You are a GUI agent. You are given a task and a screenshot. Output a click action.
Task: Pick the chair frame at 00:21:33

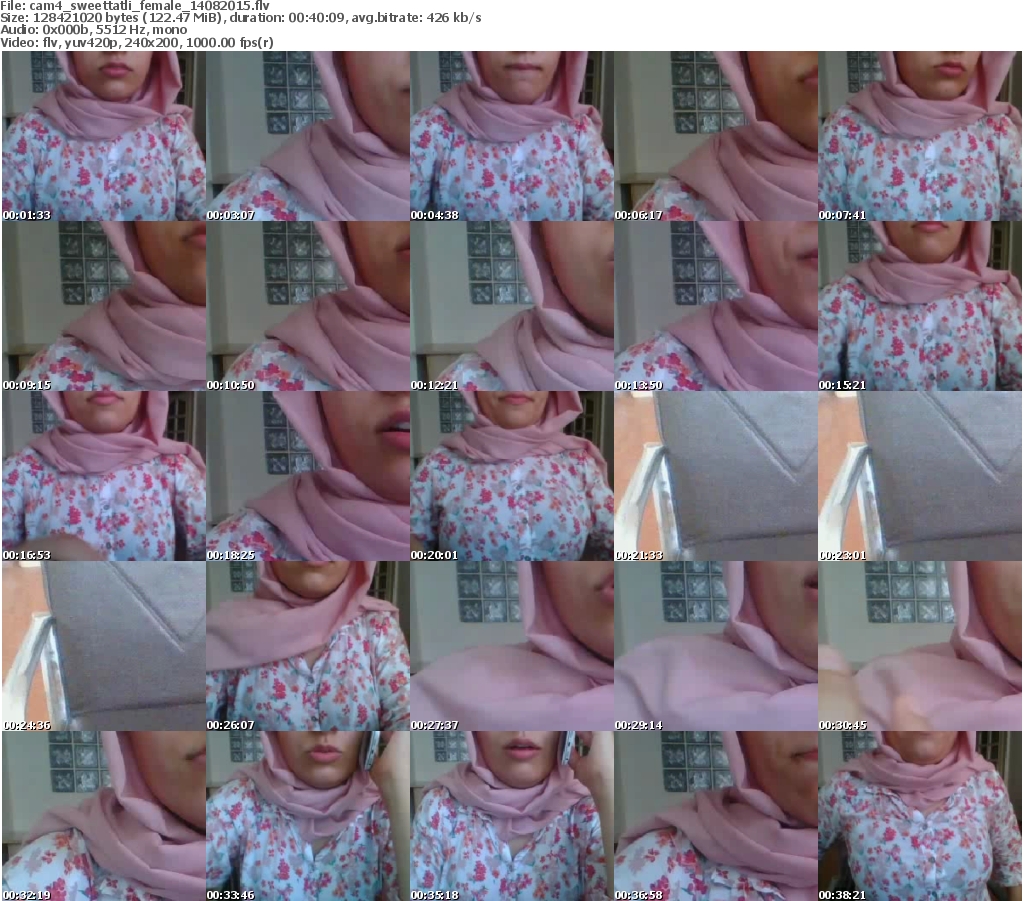[x=716, y=476]
